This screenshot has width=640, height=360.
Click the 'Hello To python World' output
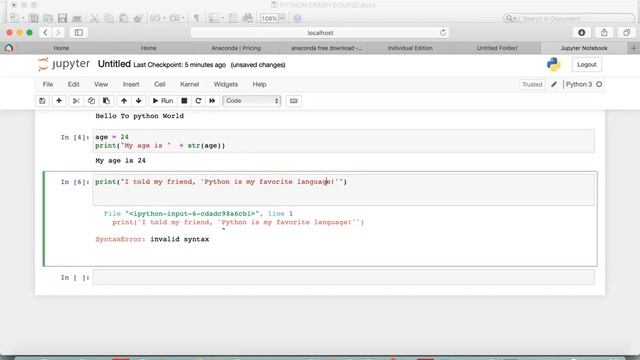click(x=140, y=116)
